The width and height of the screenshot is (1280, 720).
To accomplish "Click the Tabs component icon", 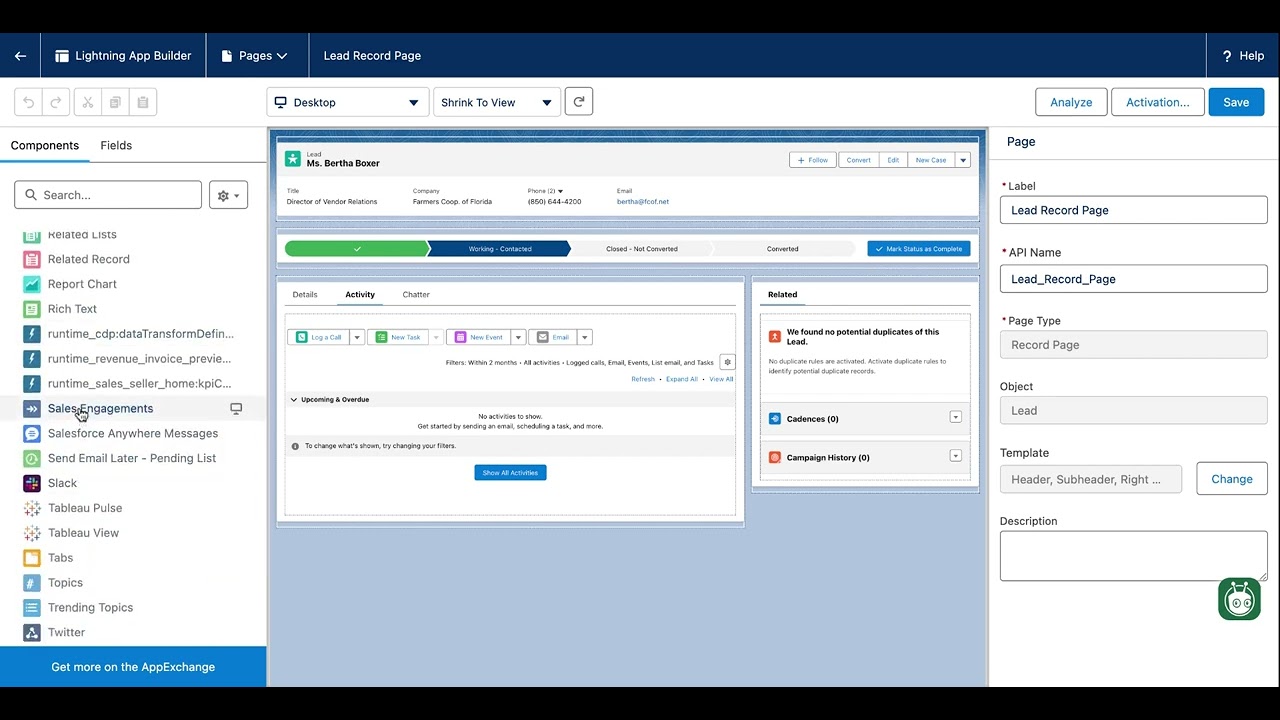I will [32, 558].
